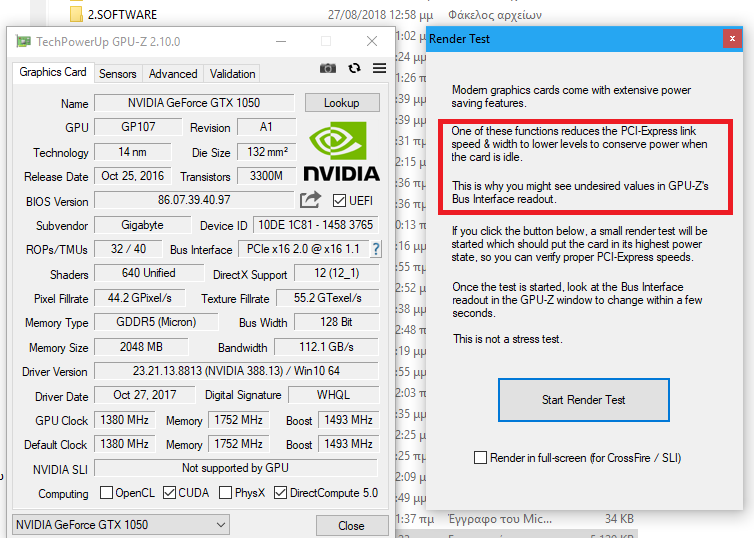
Task: Click the Technology field 14 nm
Action: [133, 152]
